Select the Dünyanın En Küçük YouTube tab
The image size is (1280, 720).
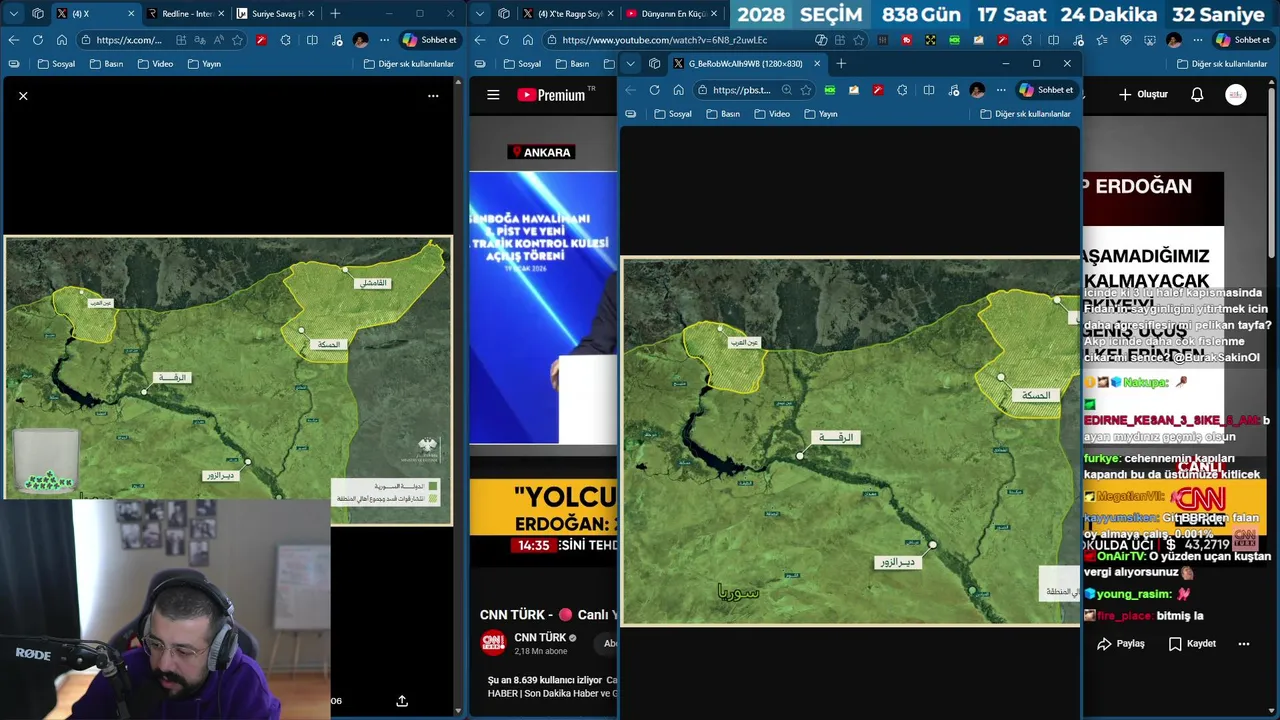pos(670,13)
